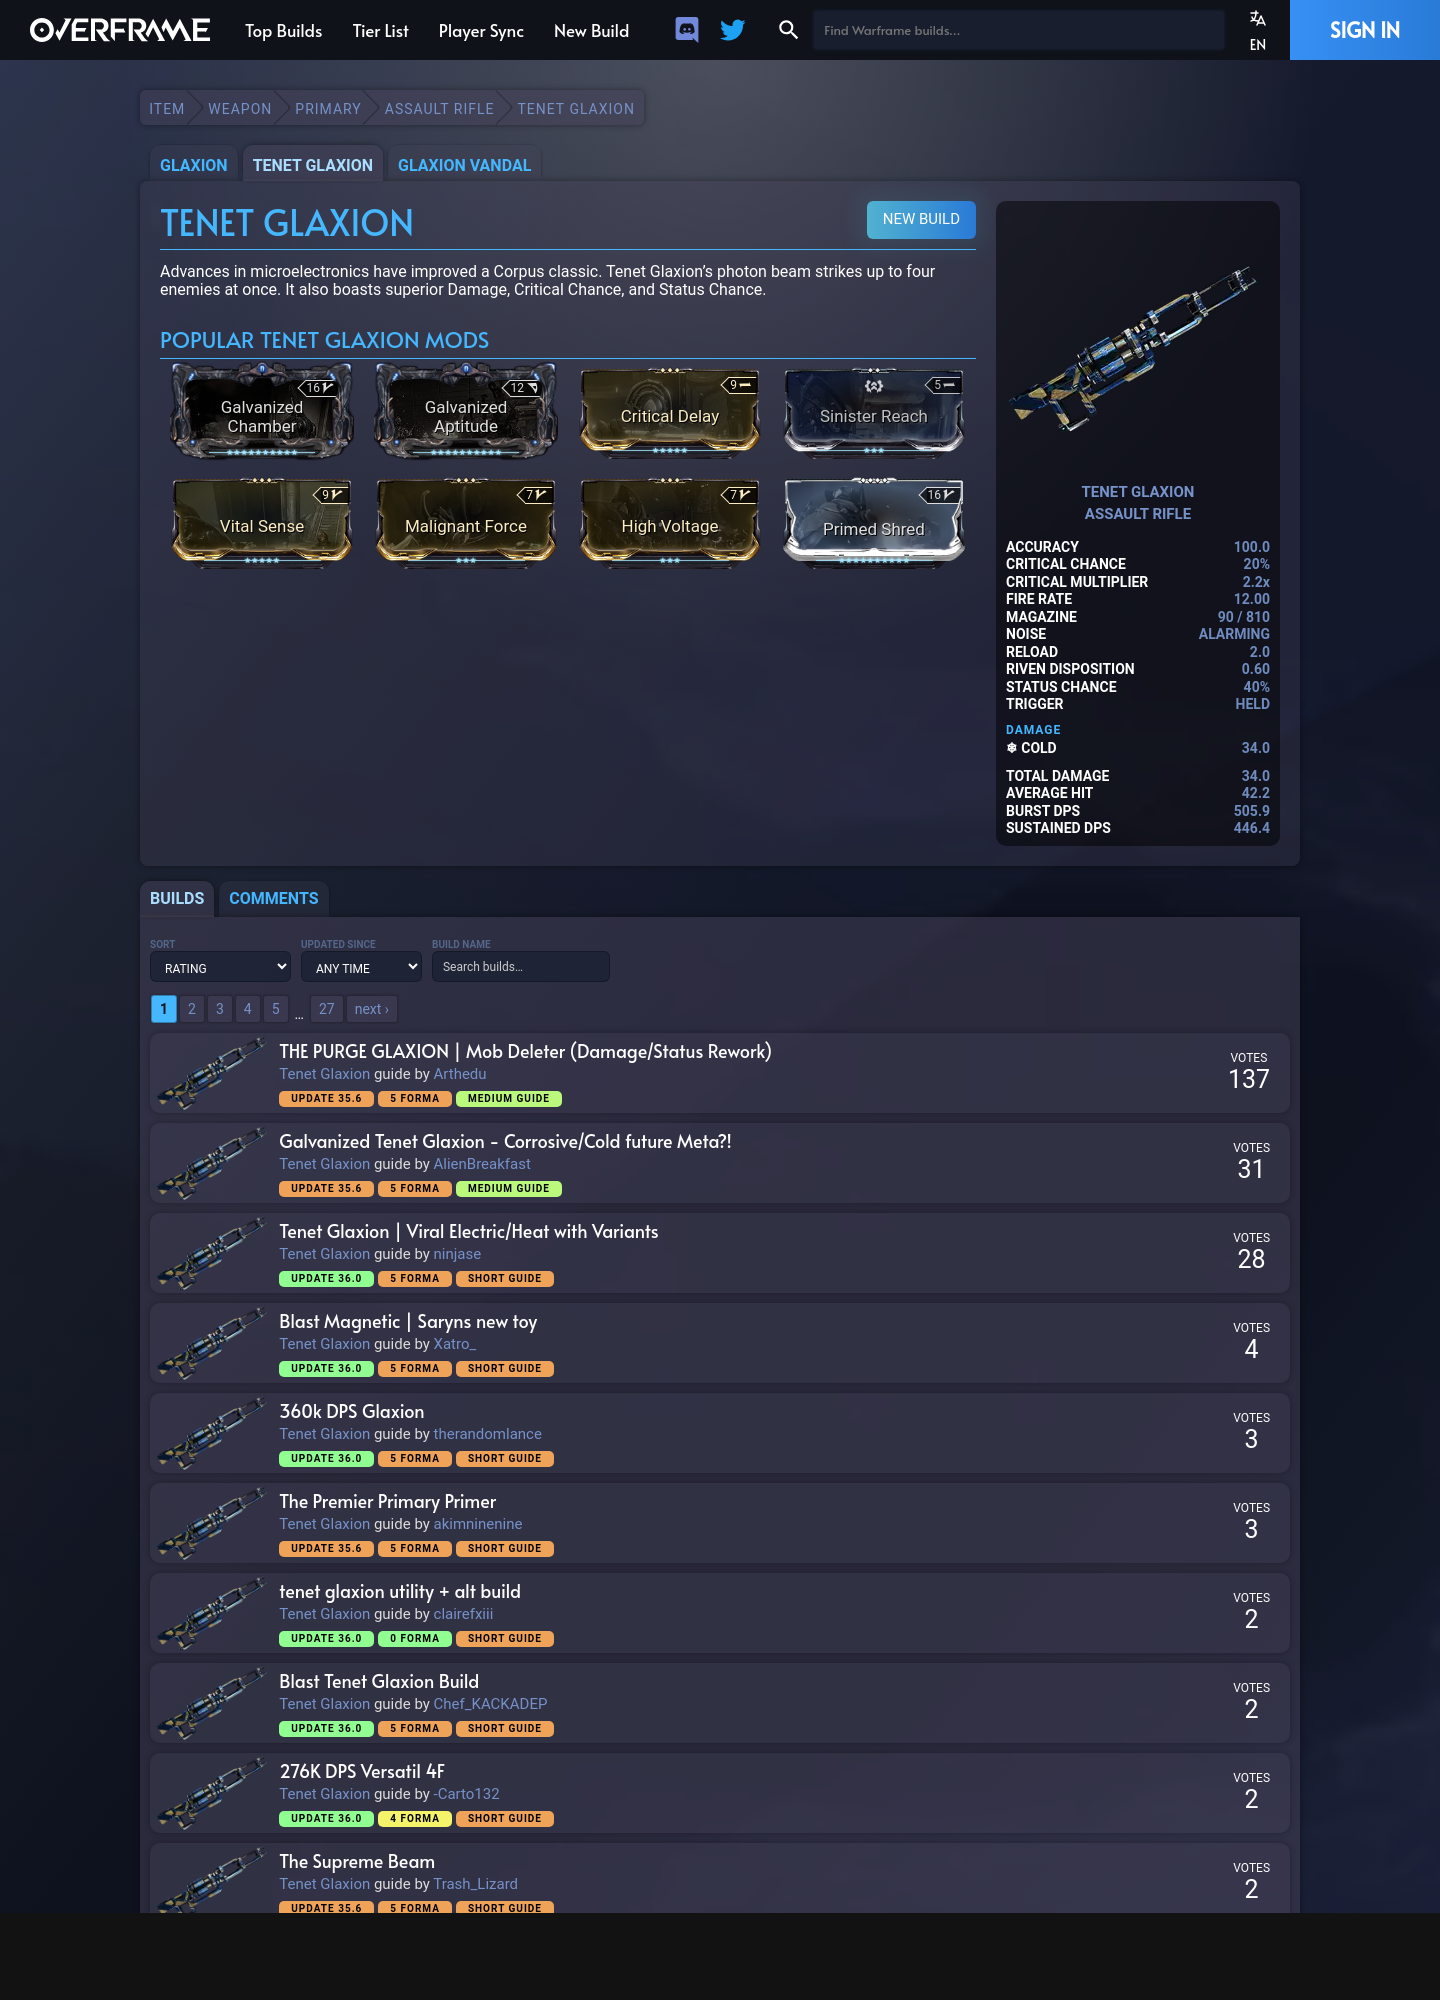
Task: Open author Arthedu's profile
Action: click(460, 1074)
